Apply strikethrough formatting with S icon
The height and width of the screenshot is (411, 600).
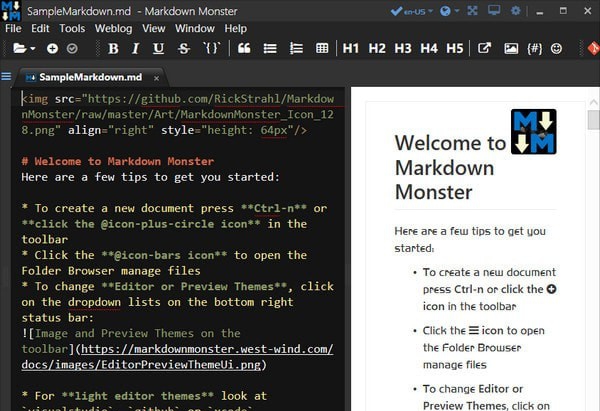click(x=184, y=49)
